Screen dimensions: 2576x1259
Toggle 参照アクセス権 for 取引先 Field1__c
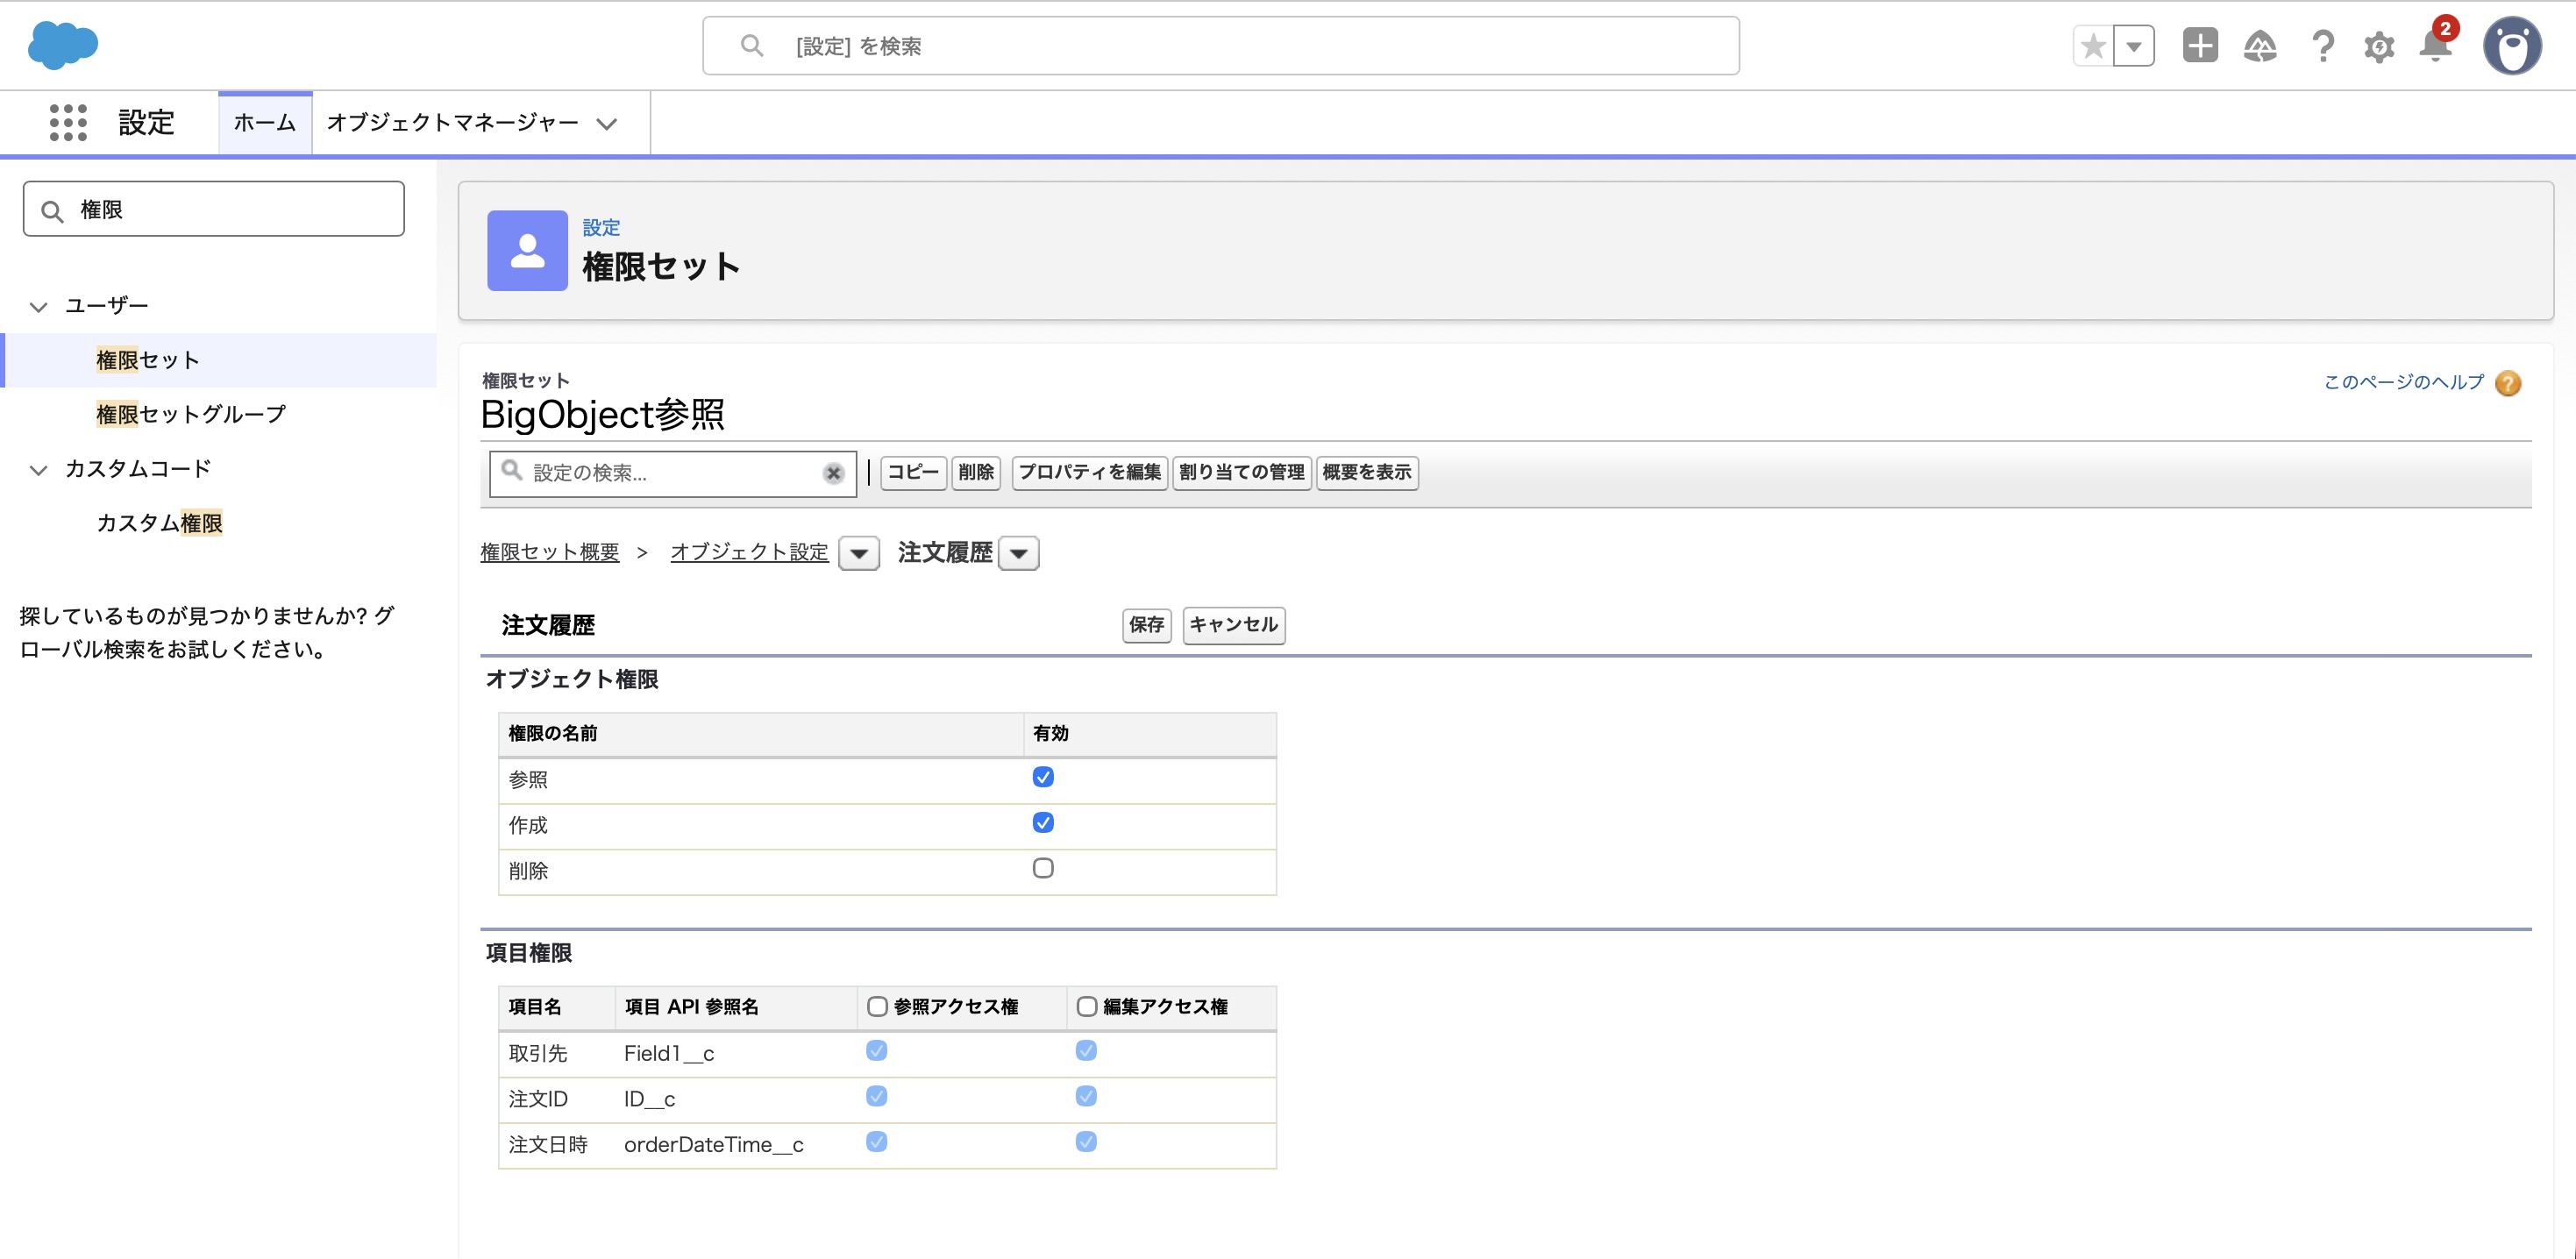pos(877,1051)
